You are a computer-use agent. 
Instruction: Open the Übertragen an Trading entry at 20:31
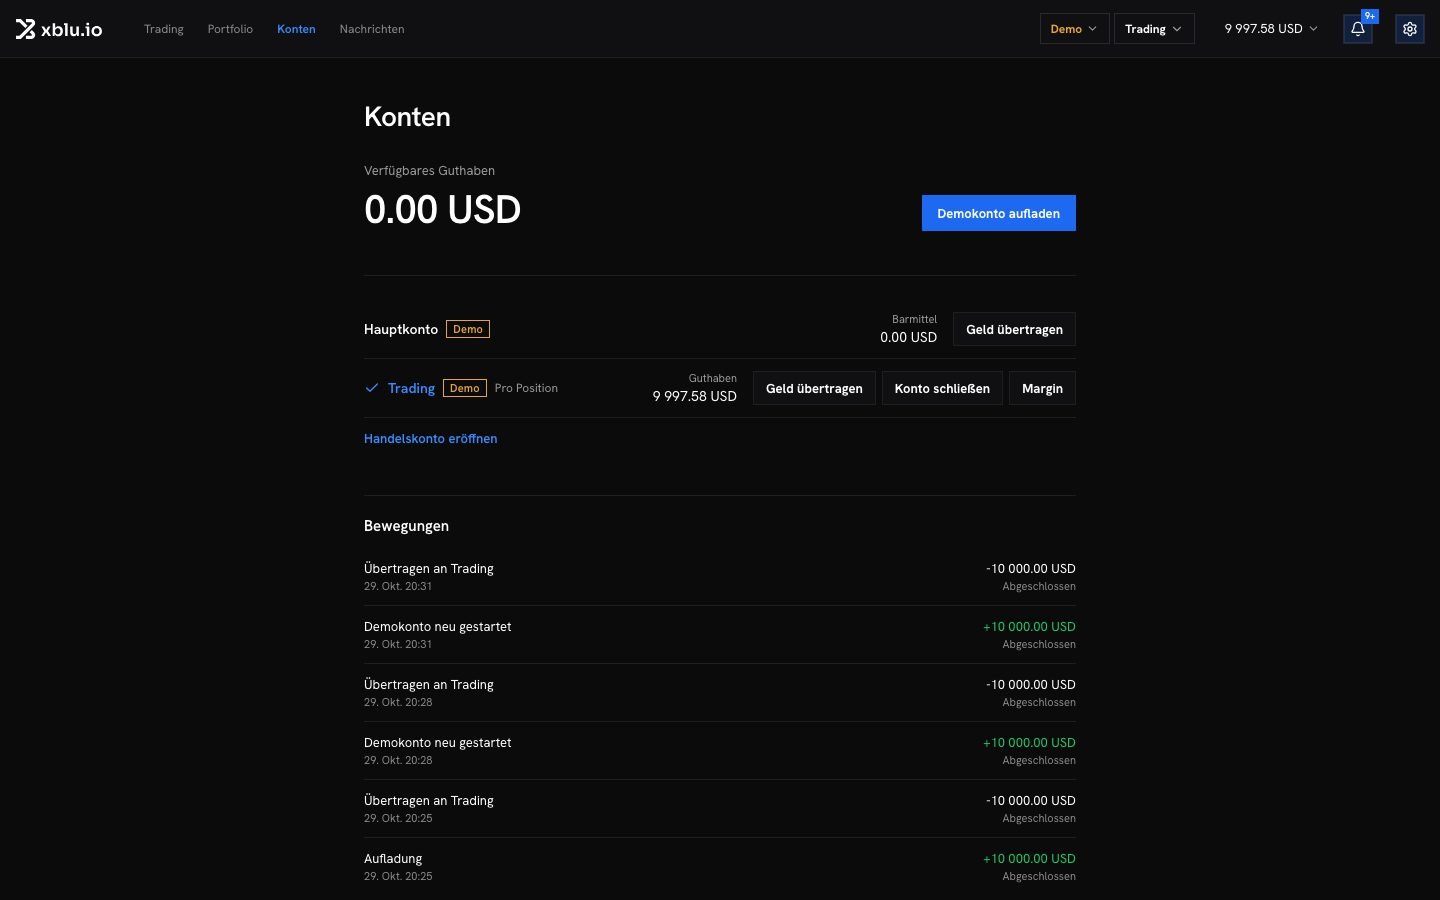point(720,577)
